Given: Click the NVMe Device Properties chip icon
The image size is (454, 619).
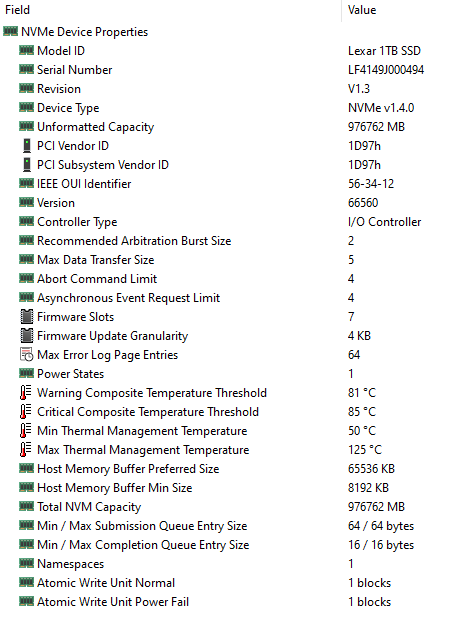Looking at the screenshot, I should [x=10, y=31].
